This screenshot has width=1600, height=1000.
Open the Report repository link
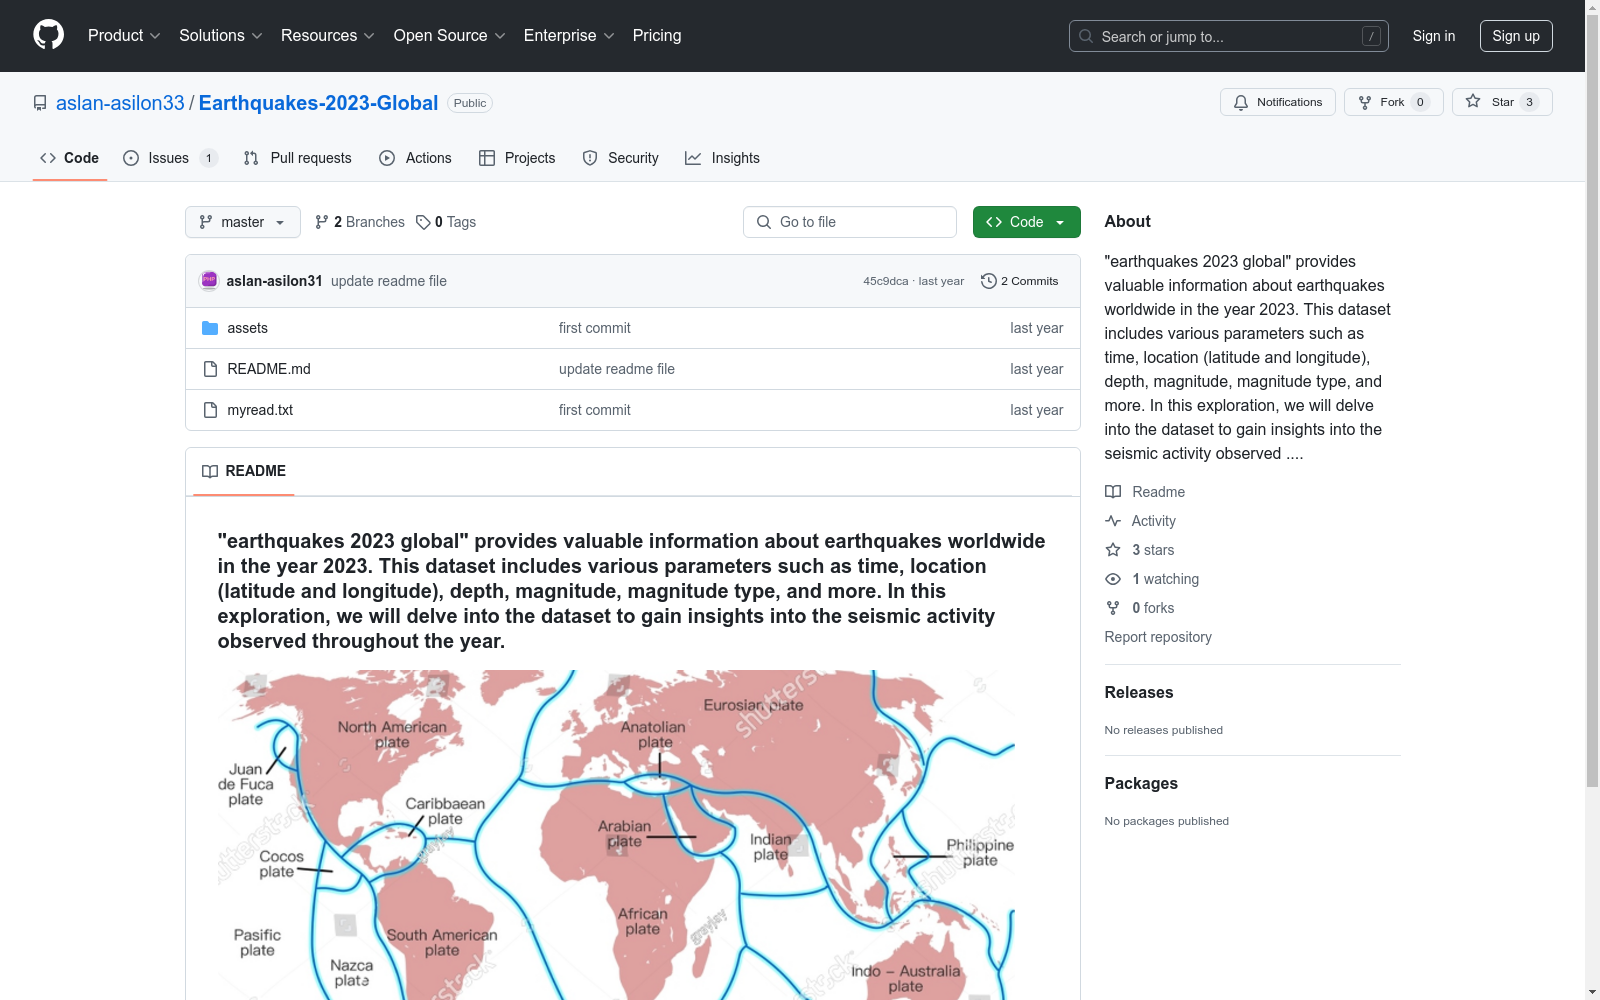[1157, 637]
